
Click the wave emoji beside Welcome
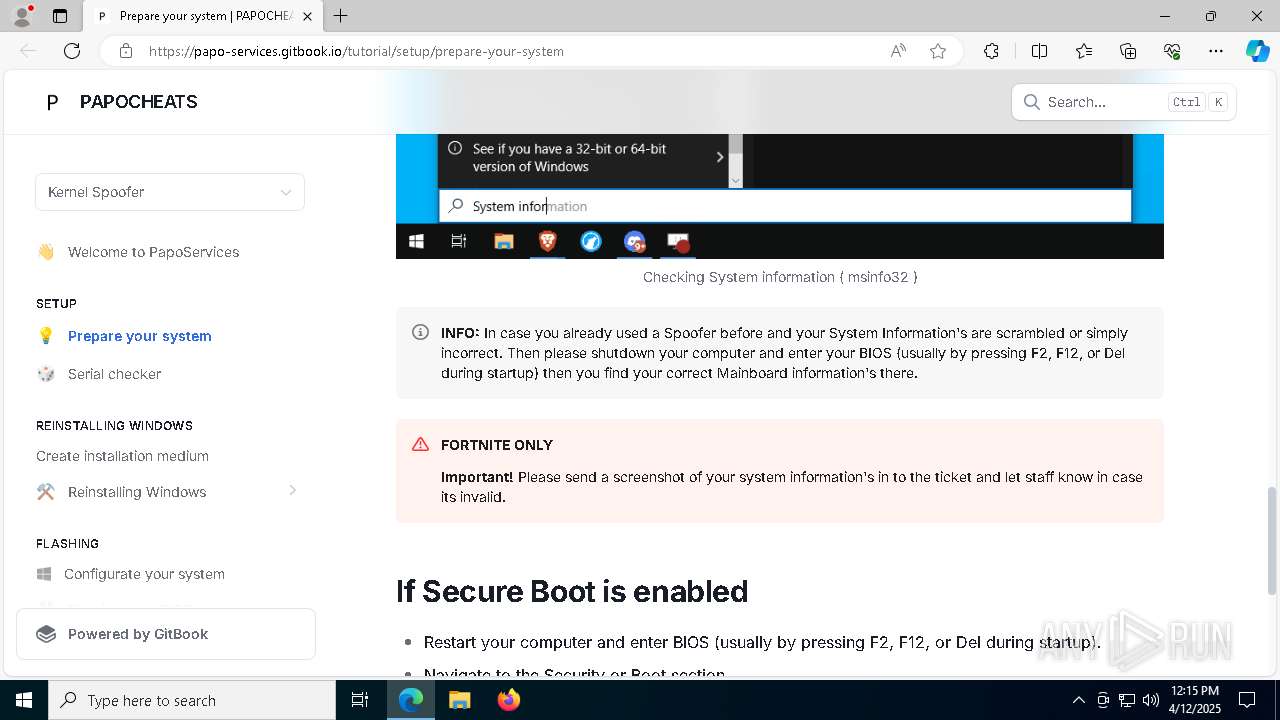coord(46,252)
